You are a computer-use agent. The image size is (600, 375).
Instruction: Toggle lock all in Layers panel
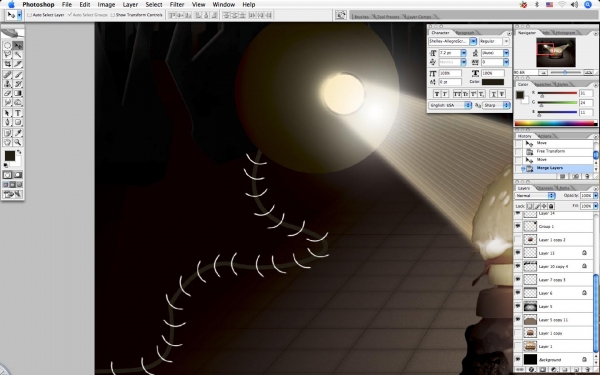(551, 206)
